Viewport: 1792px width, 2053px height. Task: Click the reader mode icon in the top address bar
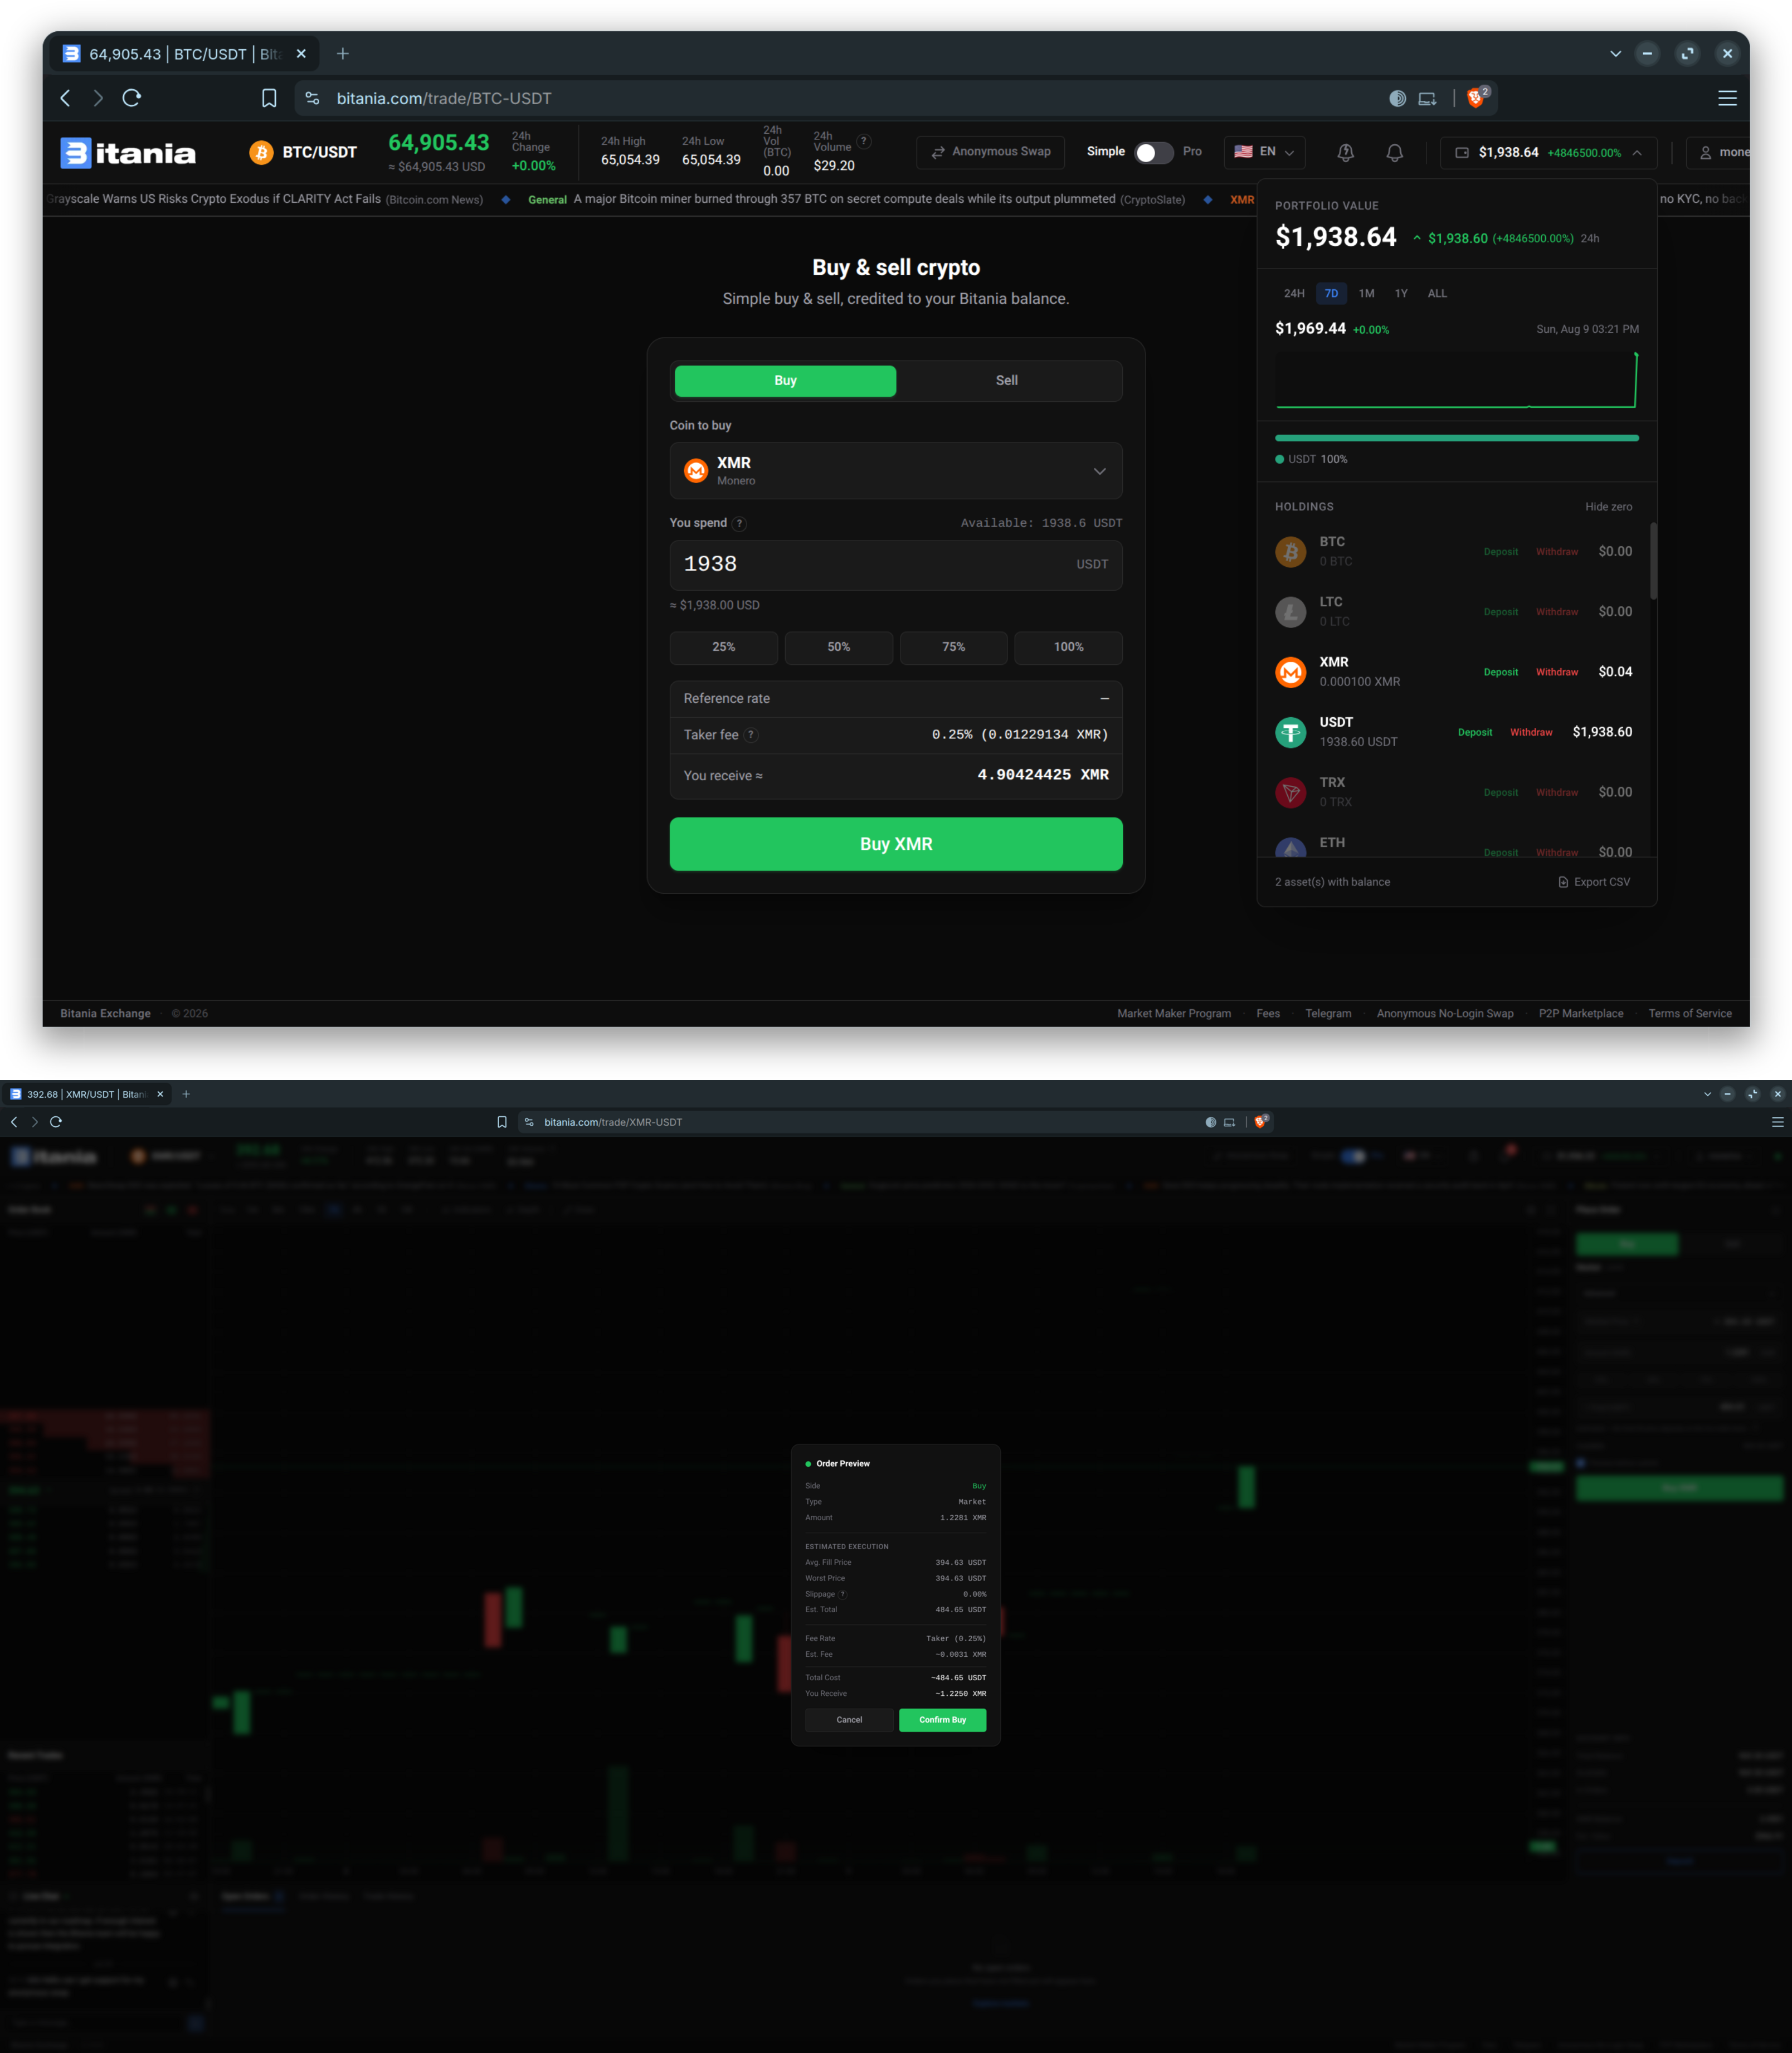[x=1397, y=98]
